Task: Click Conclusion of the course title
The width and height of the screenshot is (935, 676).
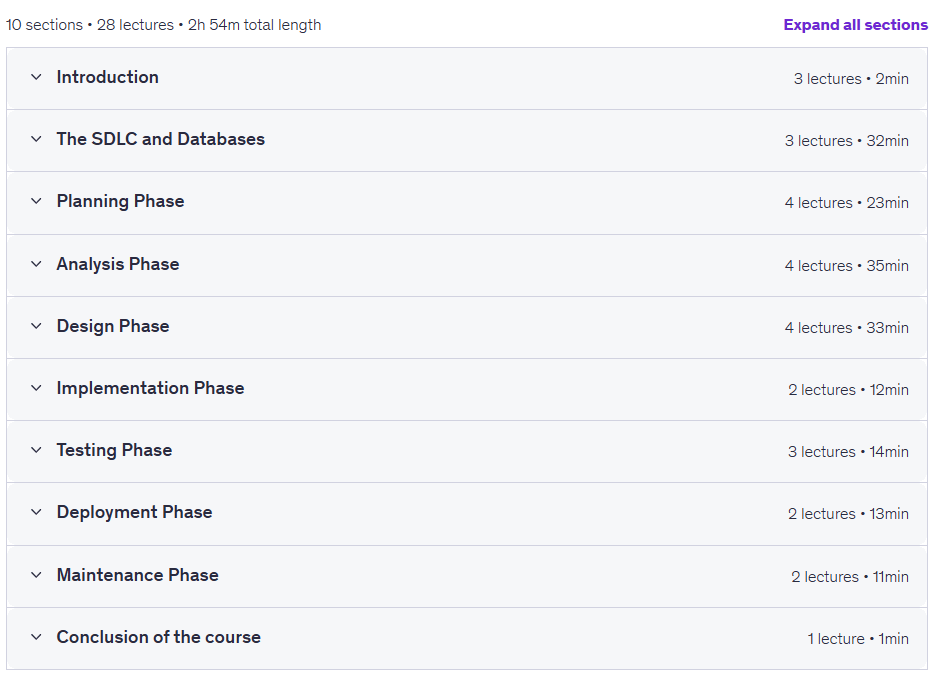Action: click(x=159, y=637)
